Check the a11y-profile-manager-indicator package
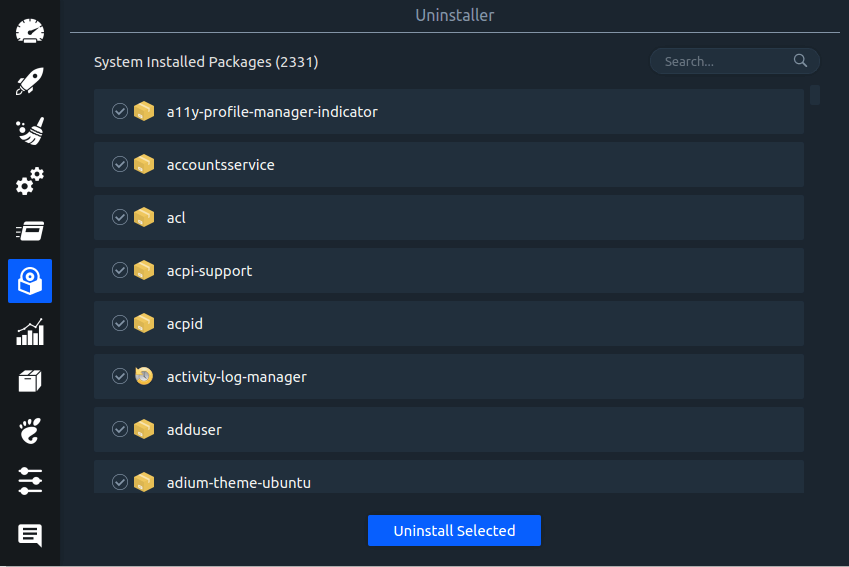 coord(120,111)
